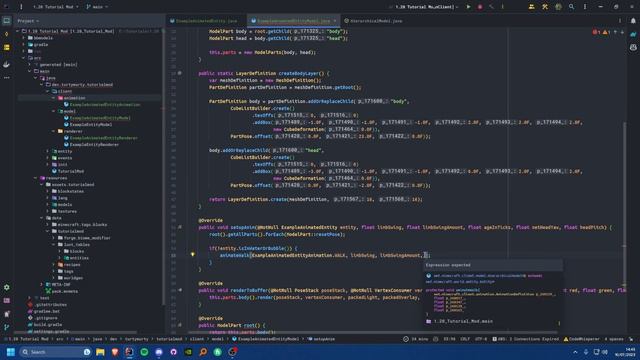Expand the entity package in project tree
This screenshot has width=640, height=360.
coord(48,151)
